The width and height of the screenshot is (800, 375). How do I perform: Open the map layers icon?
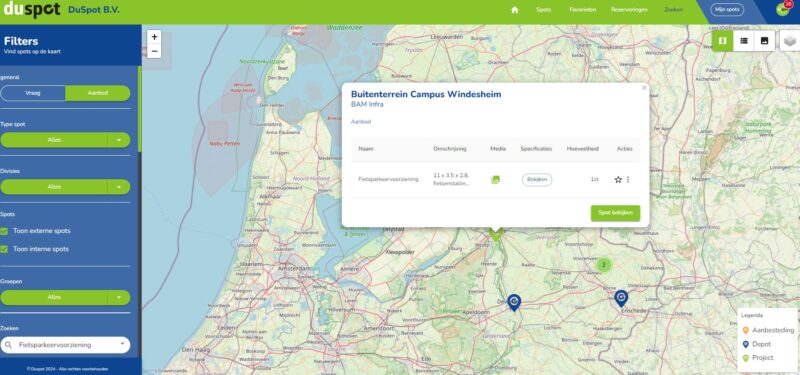(790, 41)
